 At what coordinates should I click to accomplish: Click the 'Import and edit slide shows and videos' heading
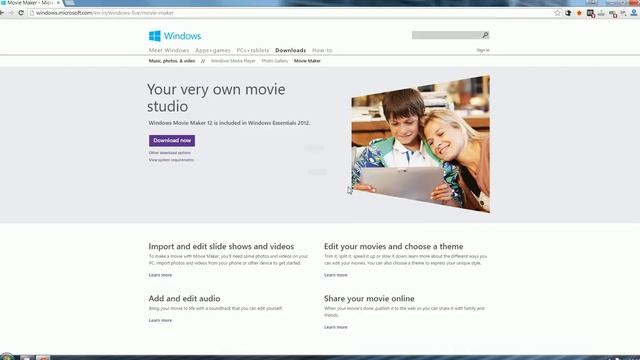pyautogui.click(x=221, y=247)
